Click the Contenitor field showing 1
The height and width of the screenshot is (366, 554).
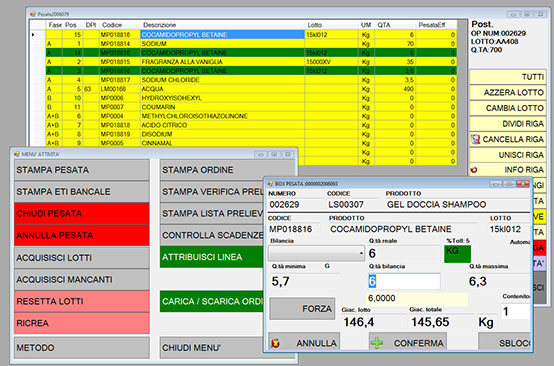[x=515, y=311]
